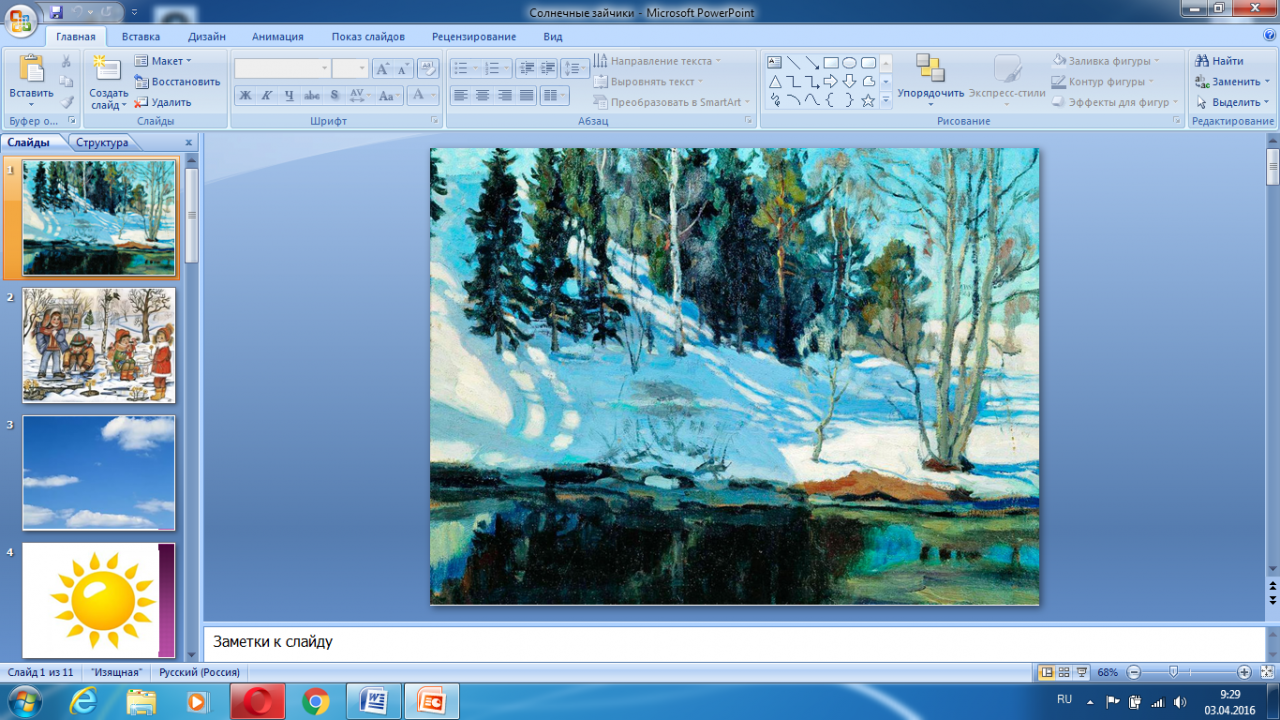
Task: Click zoom slider handle in status bar
Action: (x=1173, y=672)
